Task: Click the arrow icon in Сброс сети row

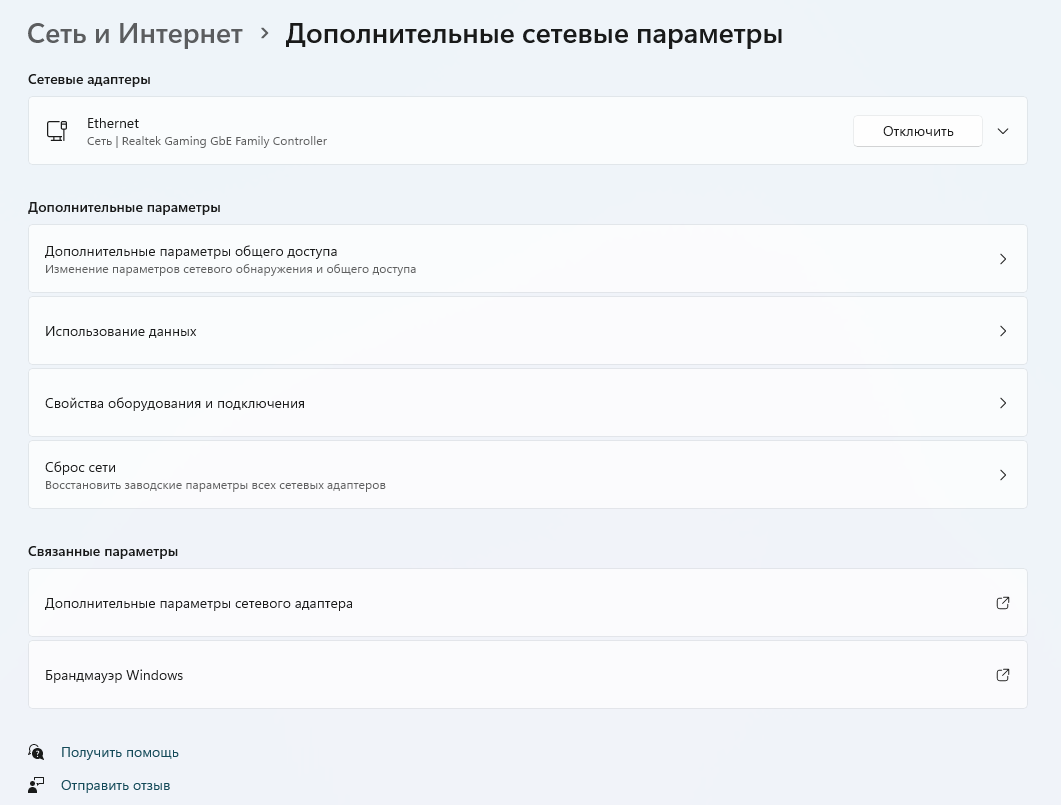Action: coord(1002,475)
